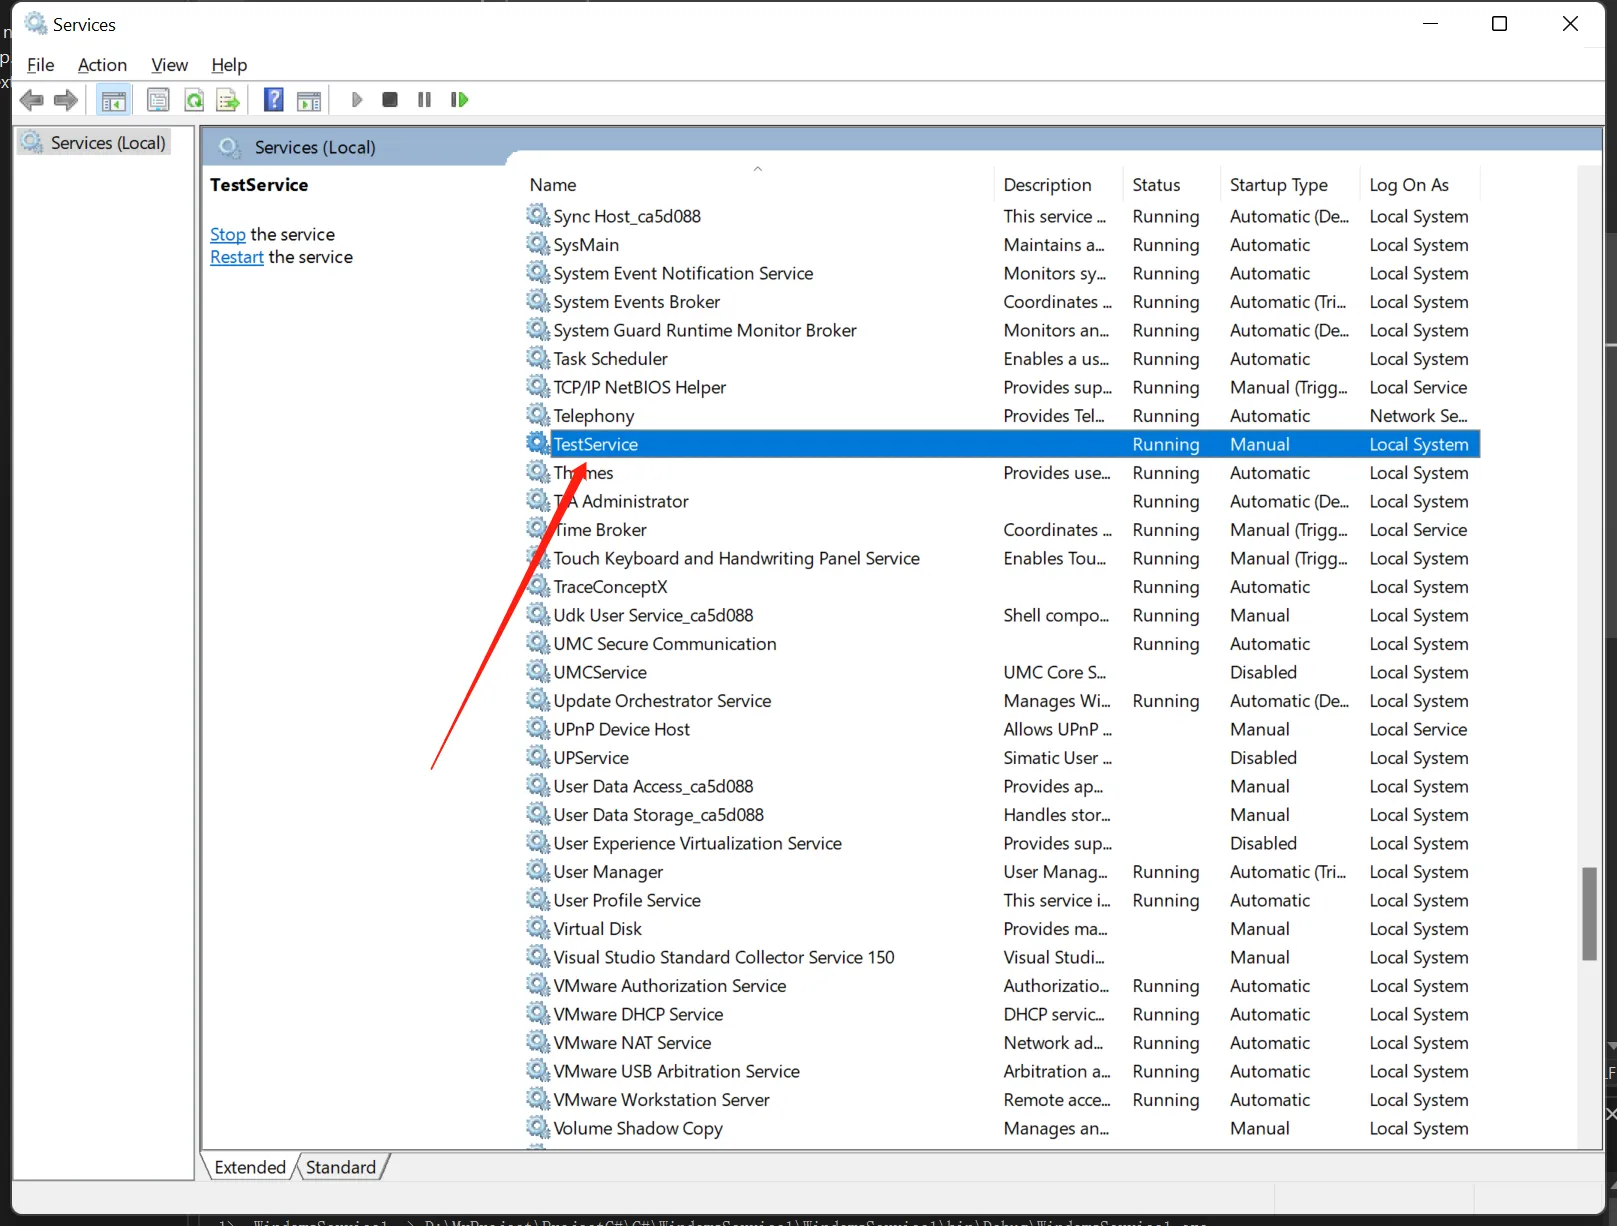Sort by the Log On As column header
Screen dimensions: 1617x1226
1420,185
